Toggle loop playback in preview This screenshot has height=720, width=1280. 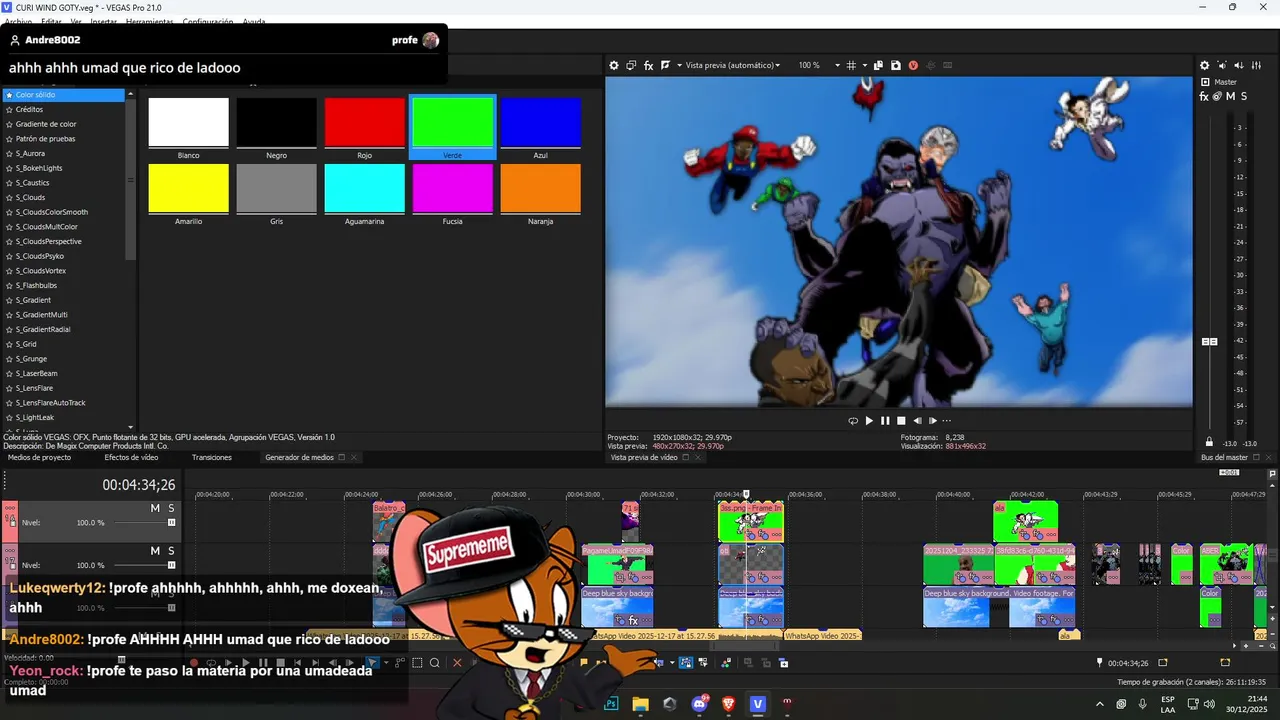[x=853, y=421]
